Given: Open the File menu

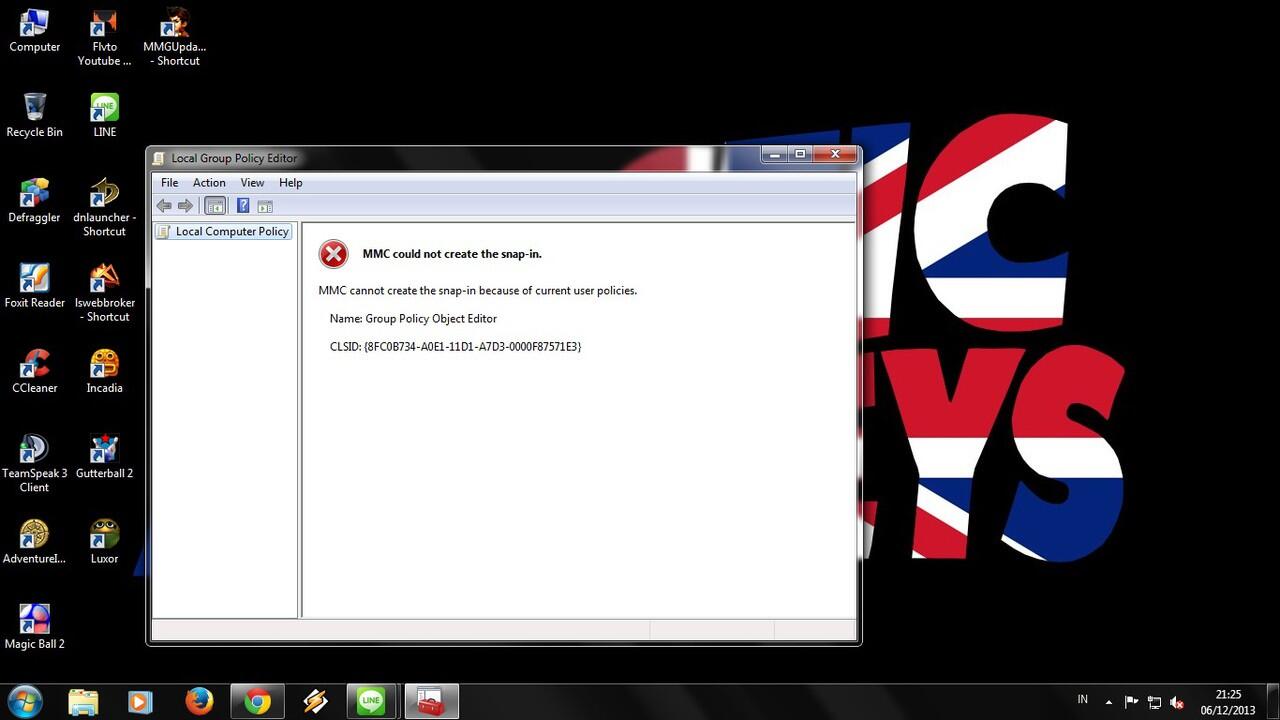Looking at the screenshot, I should (170, 183).
